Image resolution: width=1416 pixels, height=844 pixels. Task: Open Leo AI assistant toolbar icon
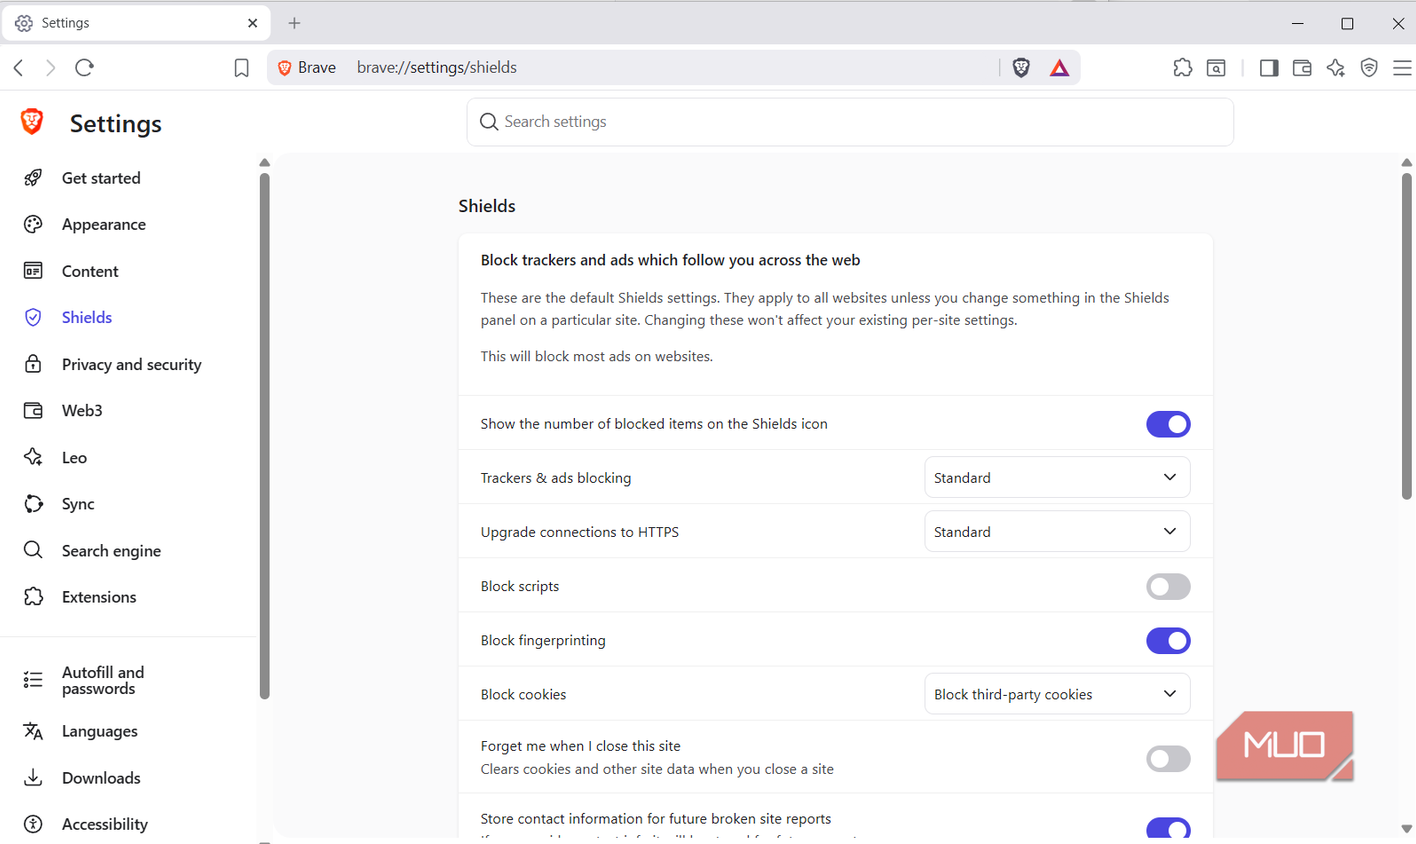click(x=1336, y=68)
